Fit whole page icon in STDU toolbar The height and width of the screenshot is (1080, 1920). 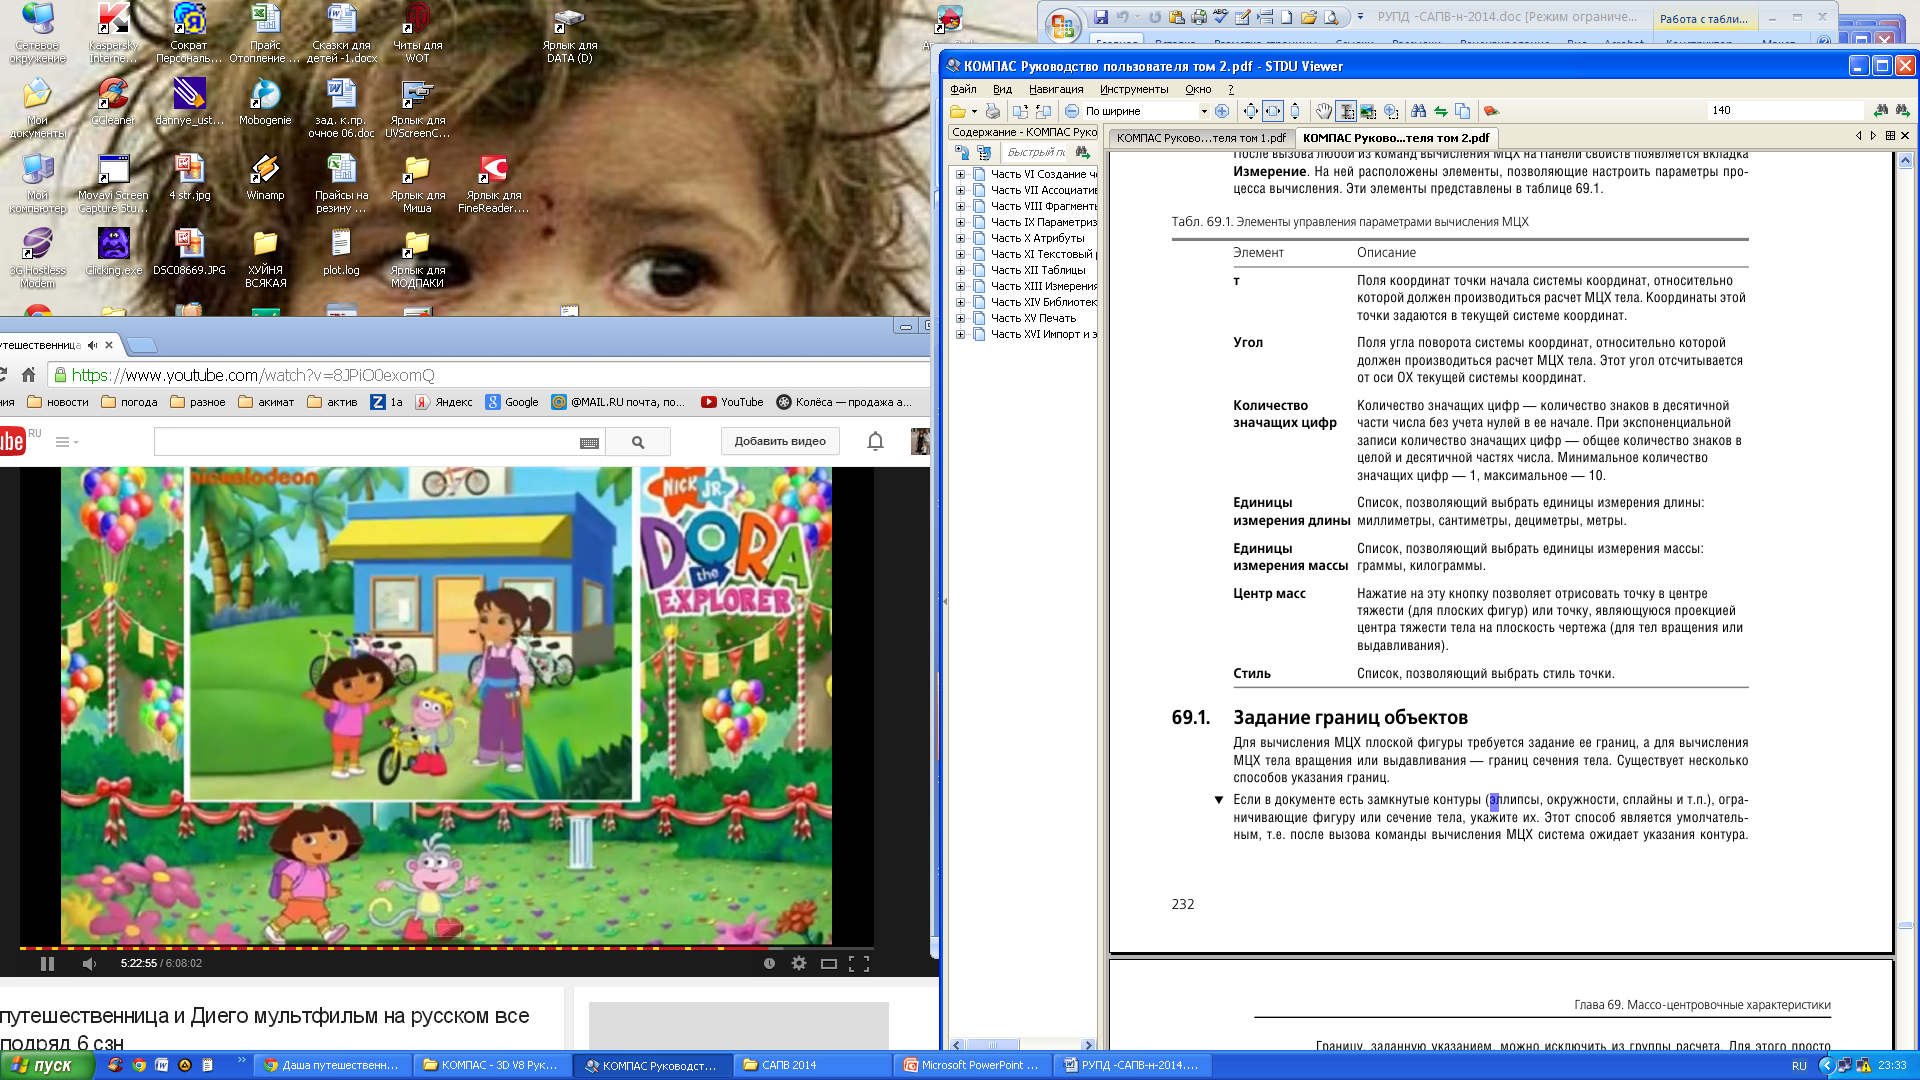coord(1251,111)
